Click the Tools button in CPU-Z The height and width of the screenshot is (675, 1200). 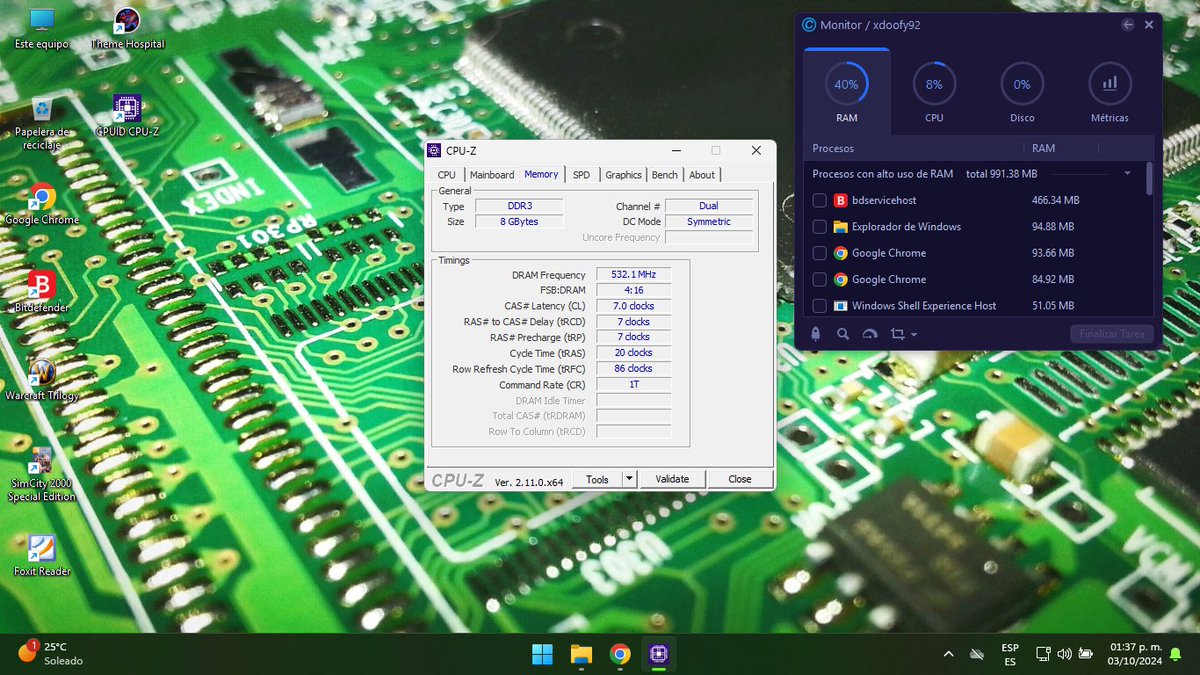(x=598, y=479)
